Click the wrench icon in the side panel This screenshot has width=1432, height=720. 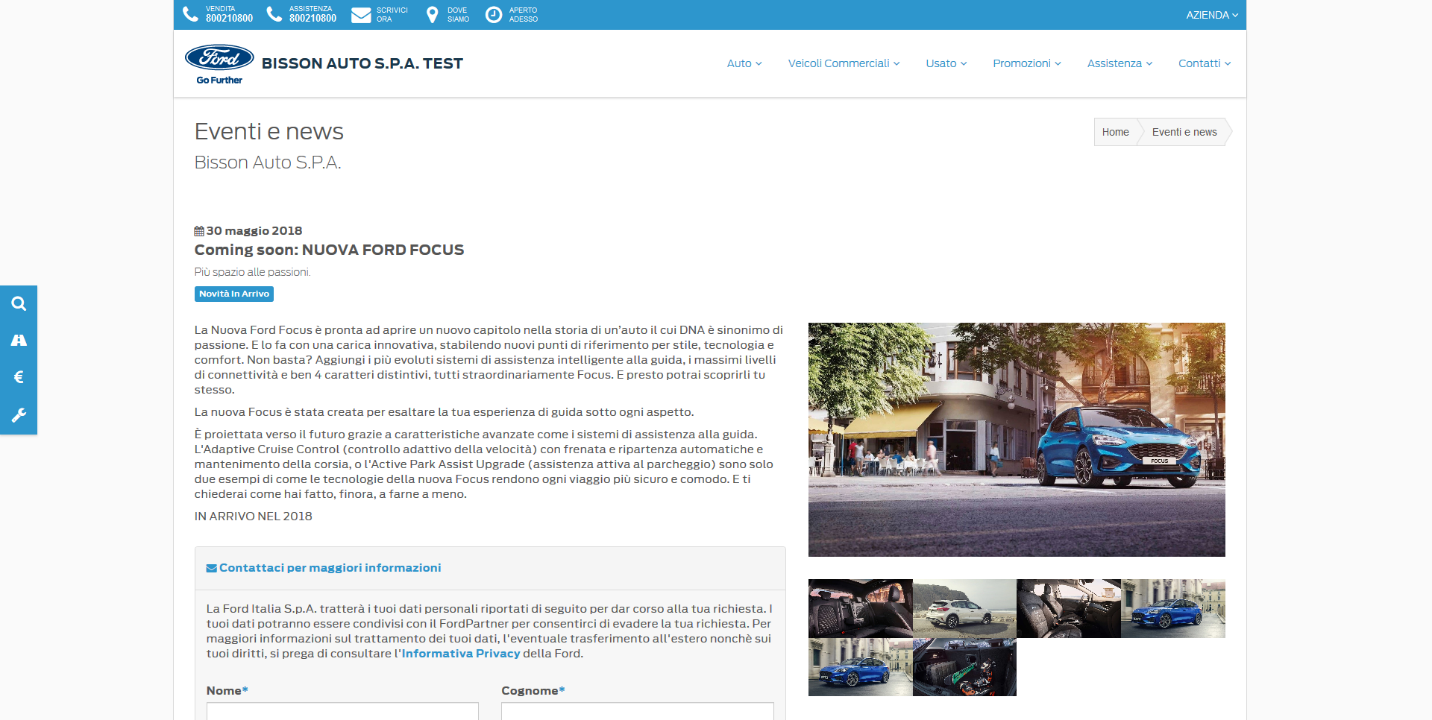coord(18,415)
